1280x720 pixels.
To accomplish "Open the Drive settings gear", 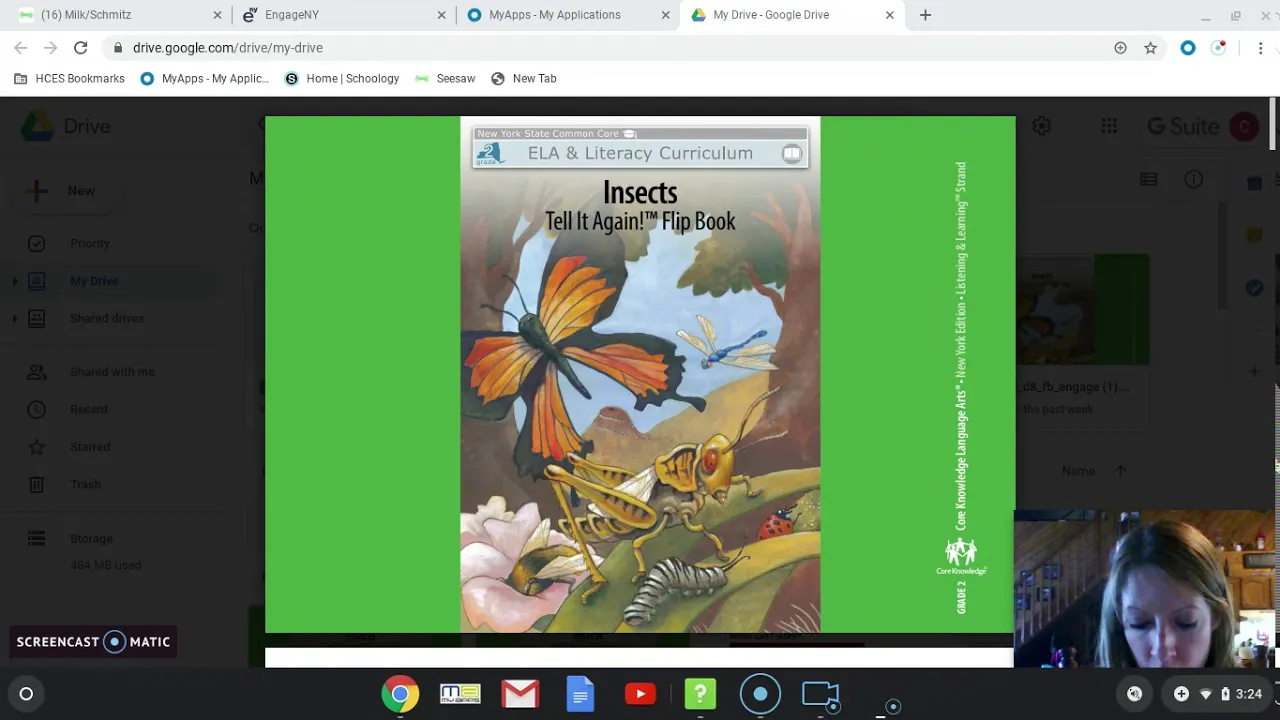I will 1042,126.
